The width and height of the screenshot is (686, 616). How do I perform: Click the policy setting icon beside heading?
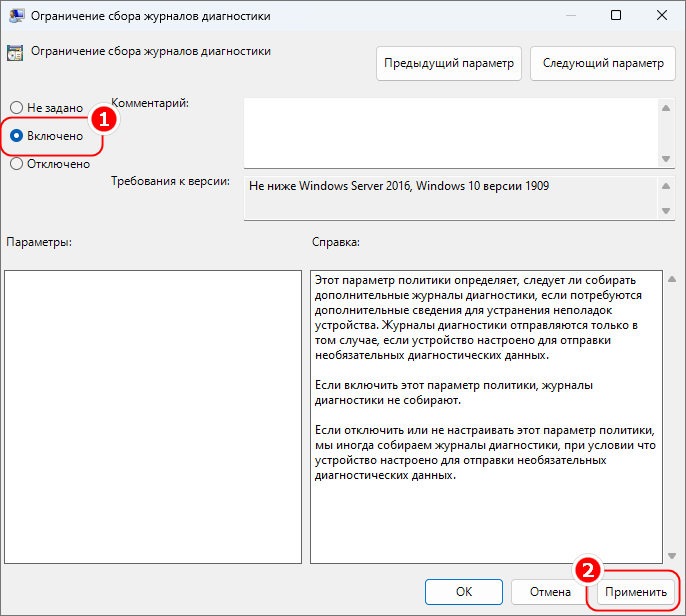tap(15, 52)
